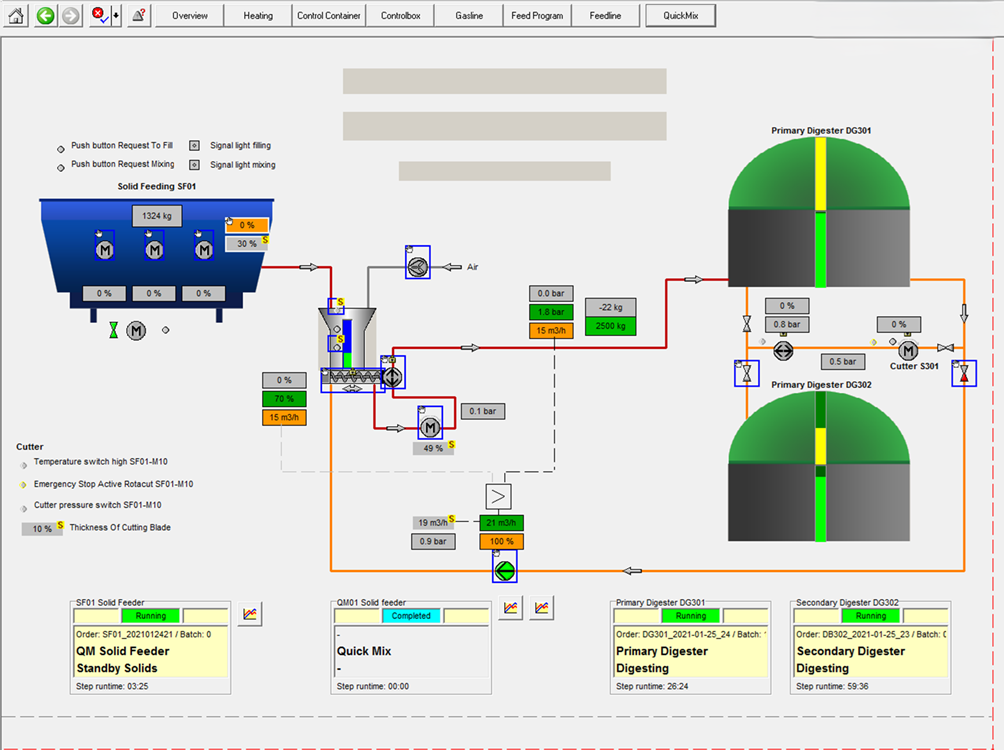The image size is (1004, 750).
Task: Click the 1324 kg weight field on SF01
Action: pyautogui.click(x=157, y=216)
